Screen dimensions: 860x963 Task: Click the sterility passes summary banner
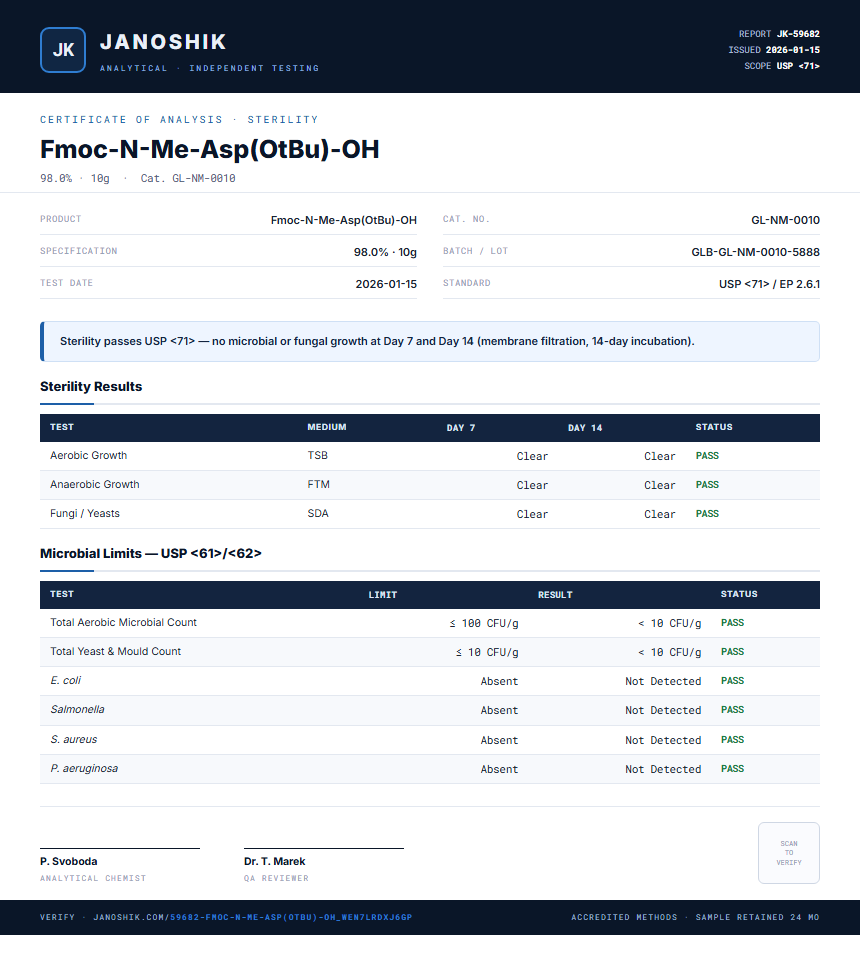(430, 341)
